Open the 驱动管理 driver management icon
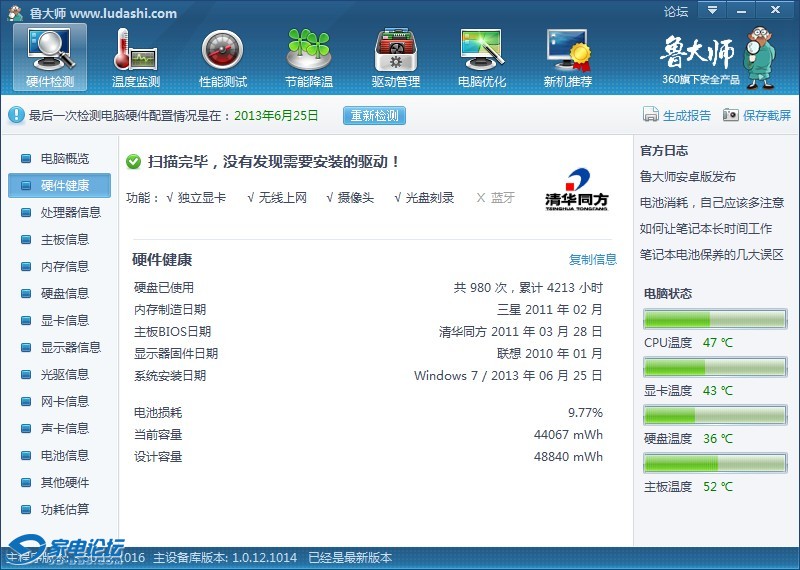 coord(395,50)
